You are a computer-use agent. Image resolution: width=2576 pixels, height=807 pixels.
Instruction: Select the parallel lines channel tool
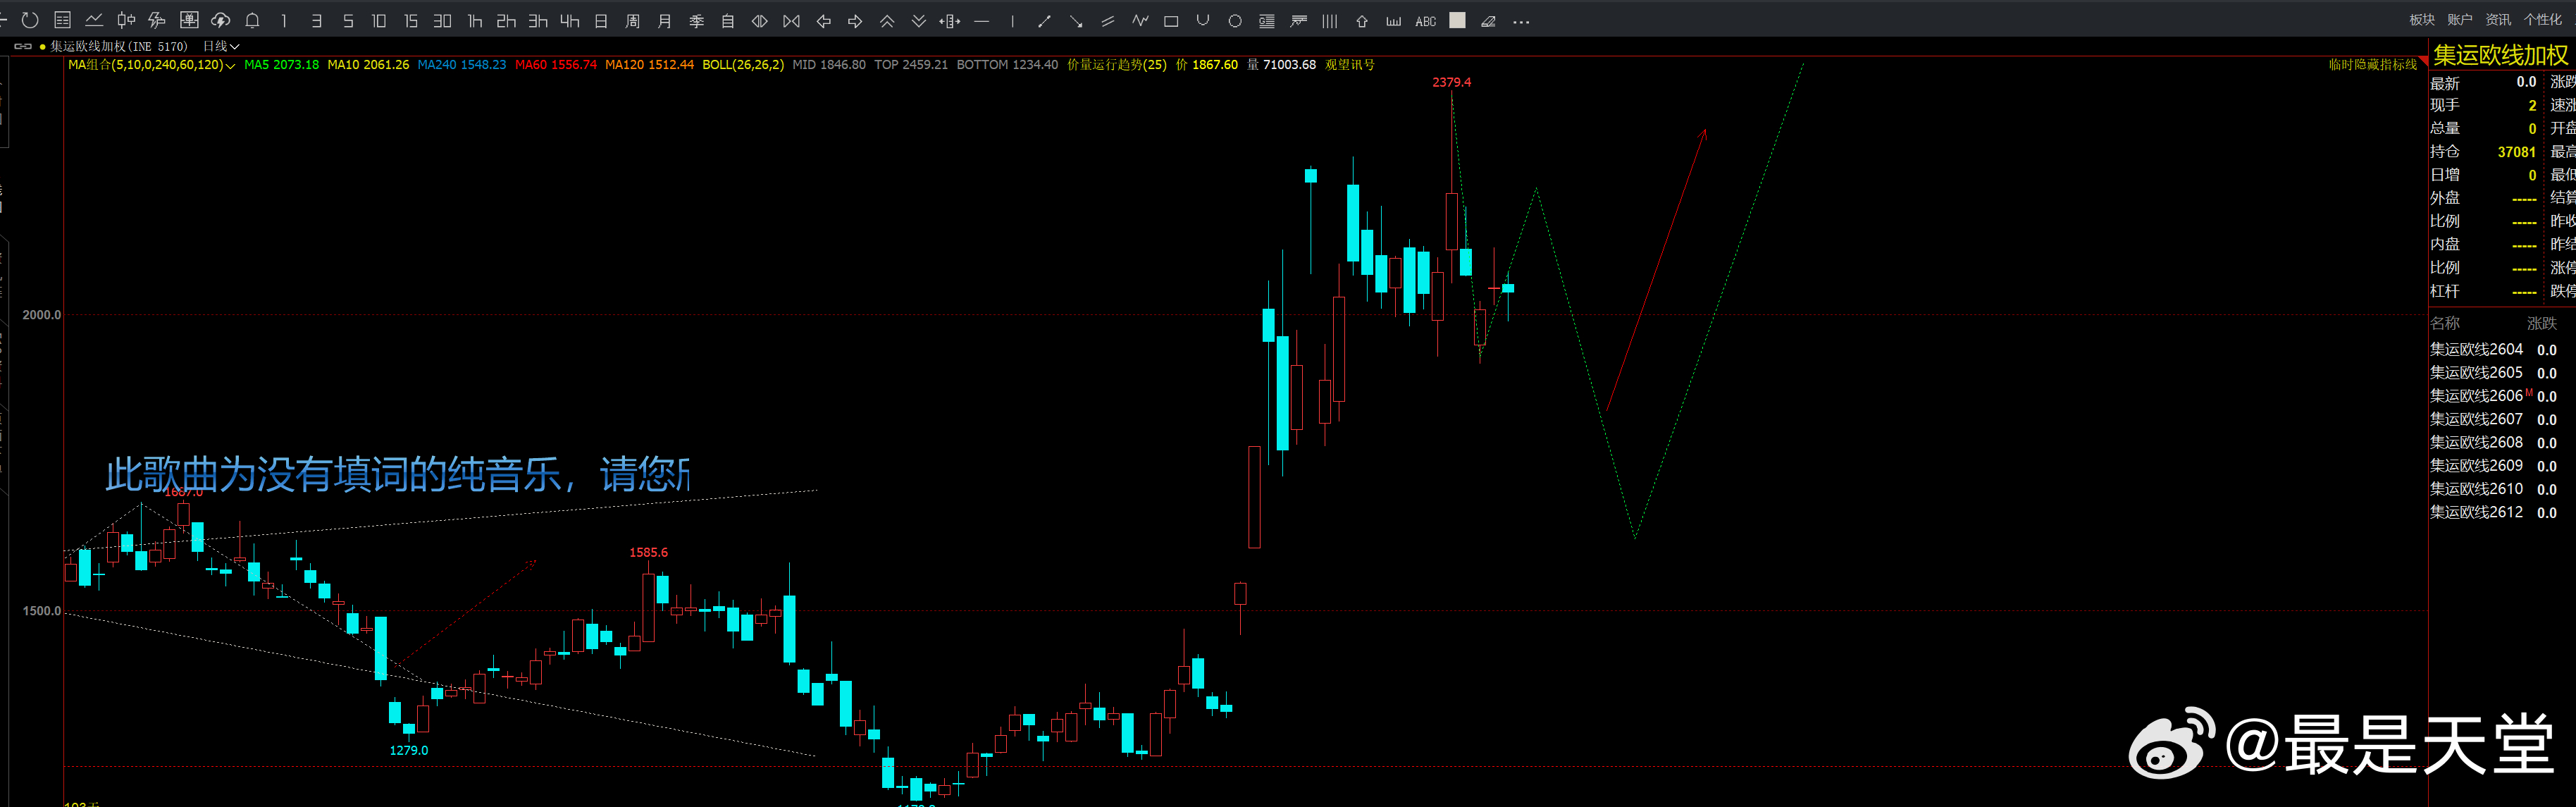[x=1107, y=21]
